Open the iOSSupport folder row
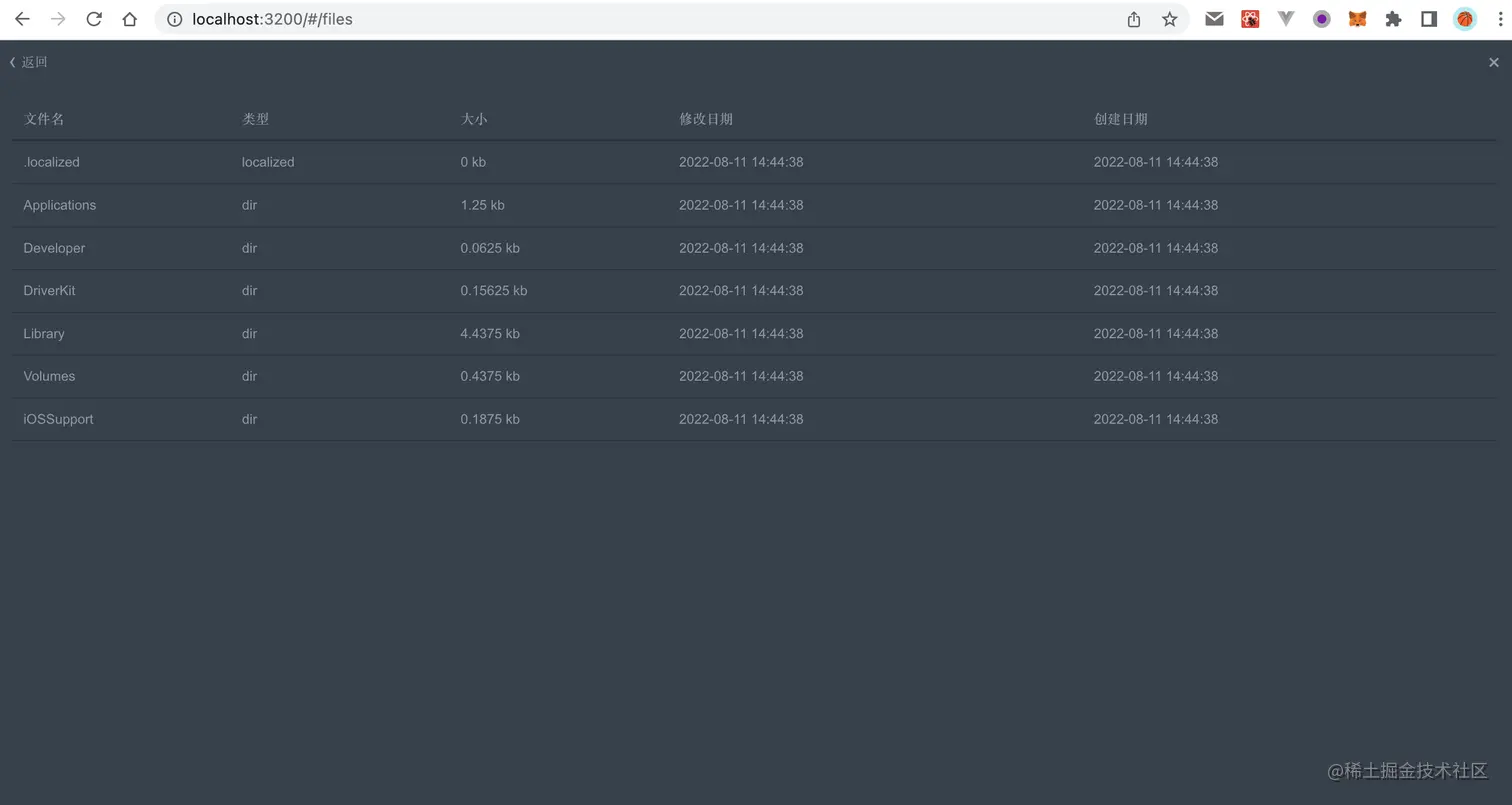1512x805 pixels. pos(754,419)
